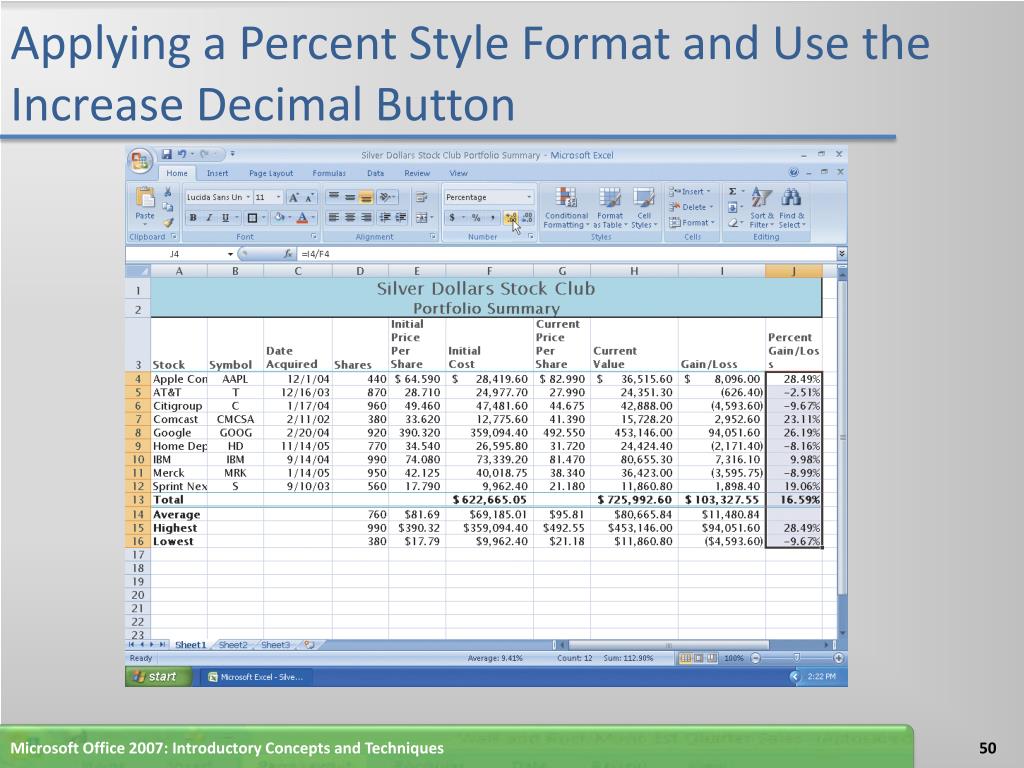This screenshot has width=1024, height=768.
Task: Click the Delete cells button
Action: tap(692, 207)
